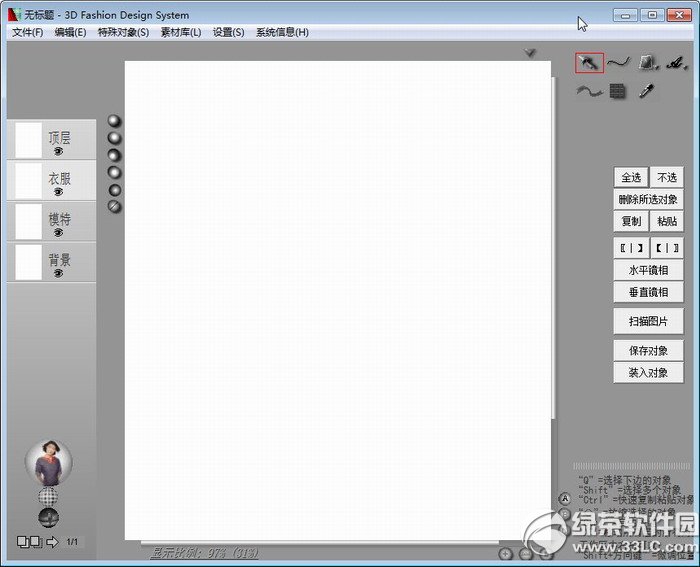Click the vertical canvas scrollbar
The width and height of the screenshot is (700, 567).
(554, 248)
